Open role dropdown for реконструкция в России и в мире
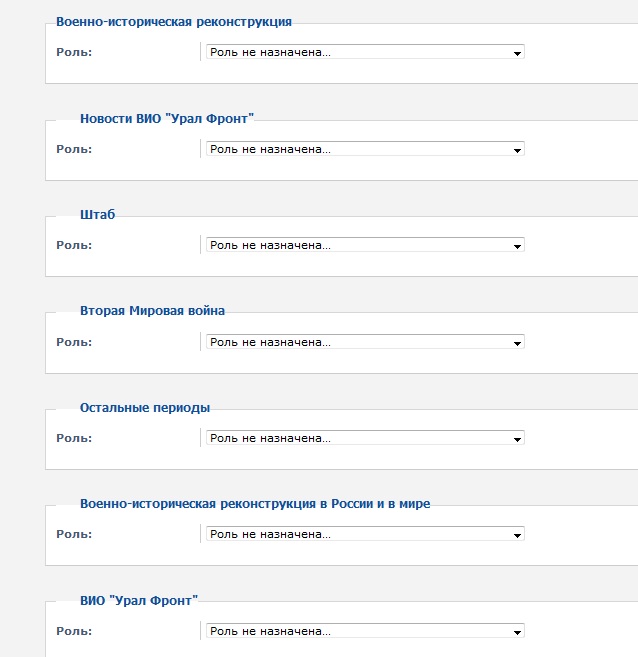The height and width of the screenshot is (657, 638). 364,535
